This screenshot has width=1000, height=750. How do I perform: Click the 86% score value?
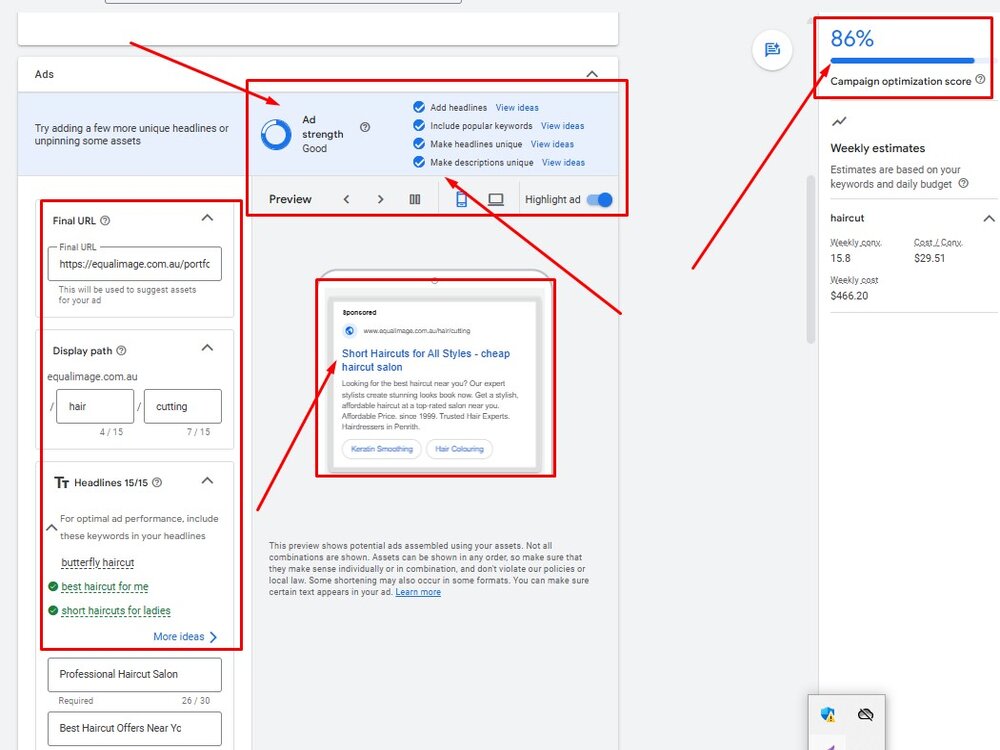[851, 39]
